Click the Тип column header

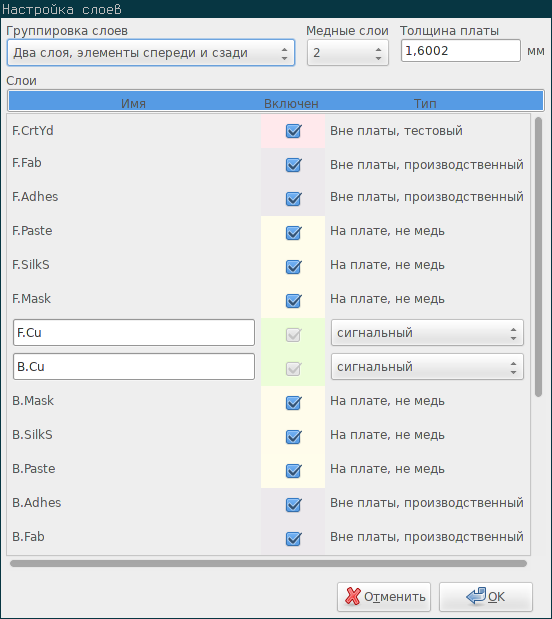click(425, 103)
